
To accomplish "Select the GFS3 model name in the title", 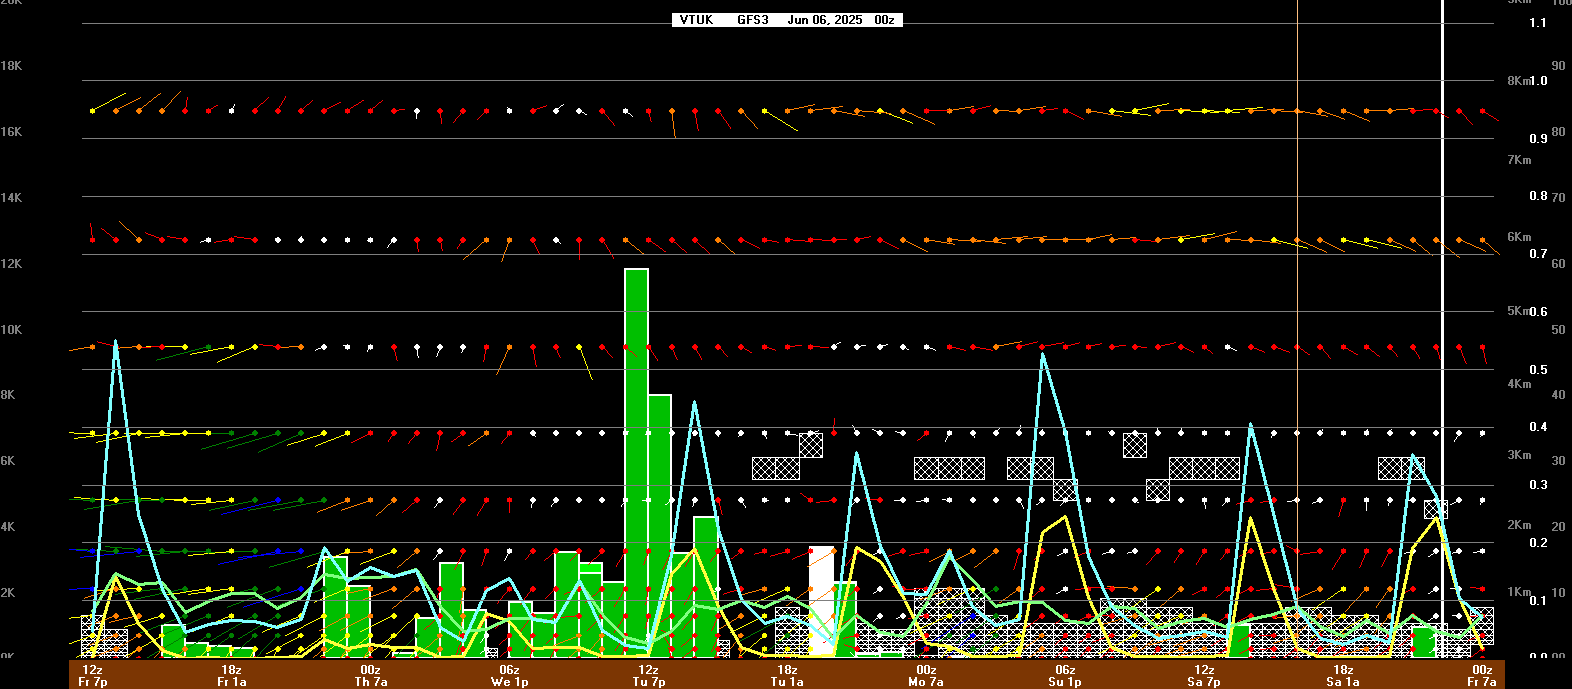I will [x=753, y=20].
